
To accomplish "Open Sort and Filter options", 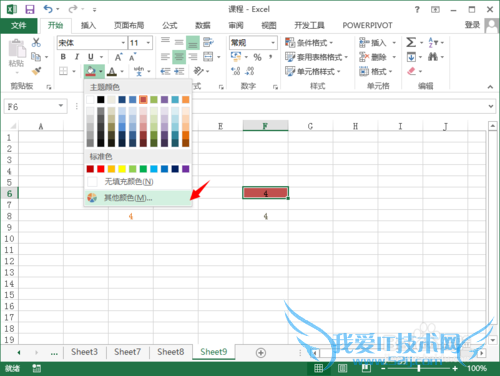I will 433,42.
